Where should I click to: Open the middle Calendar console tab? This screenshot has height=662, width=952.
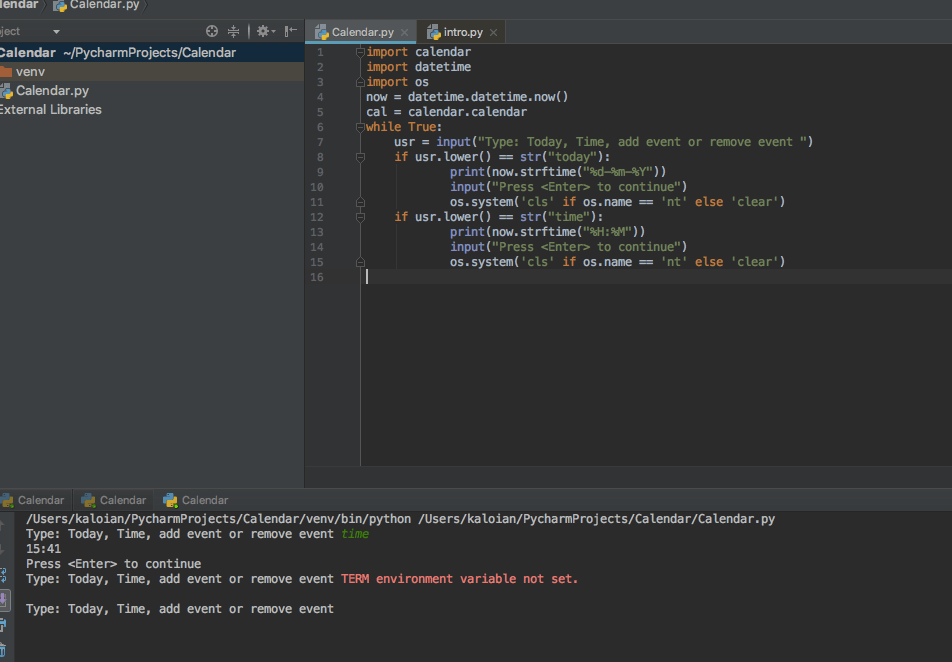pyautogui.click(x=113, y=499)
